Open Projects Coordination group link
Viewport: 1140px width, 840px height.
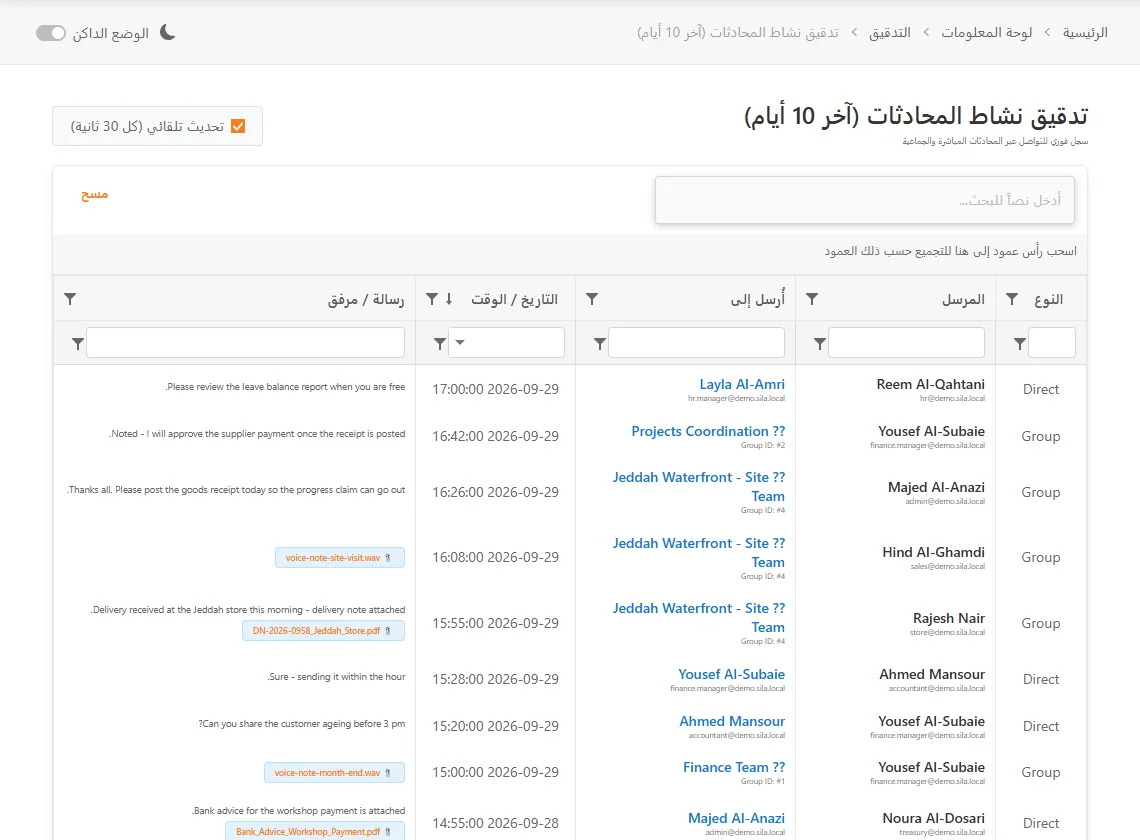point(707,431)
